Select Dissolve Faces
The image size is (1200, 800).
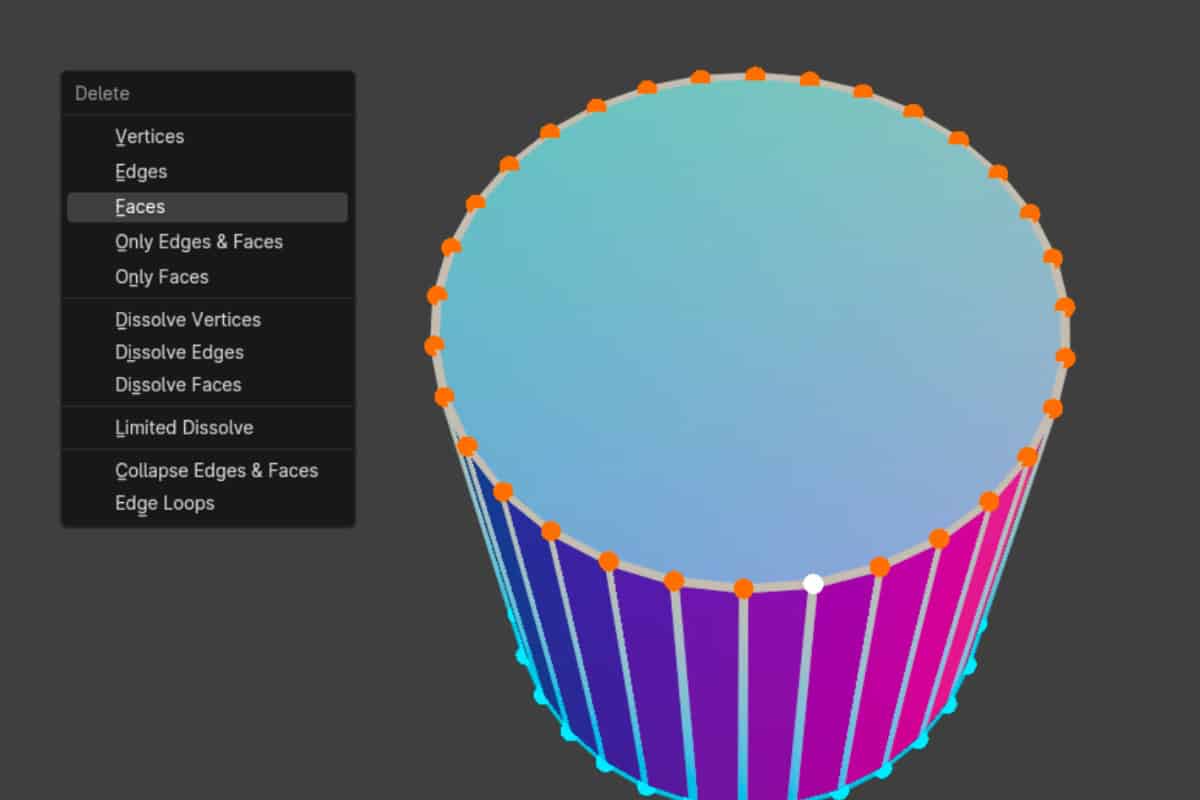[178, 384]
